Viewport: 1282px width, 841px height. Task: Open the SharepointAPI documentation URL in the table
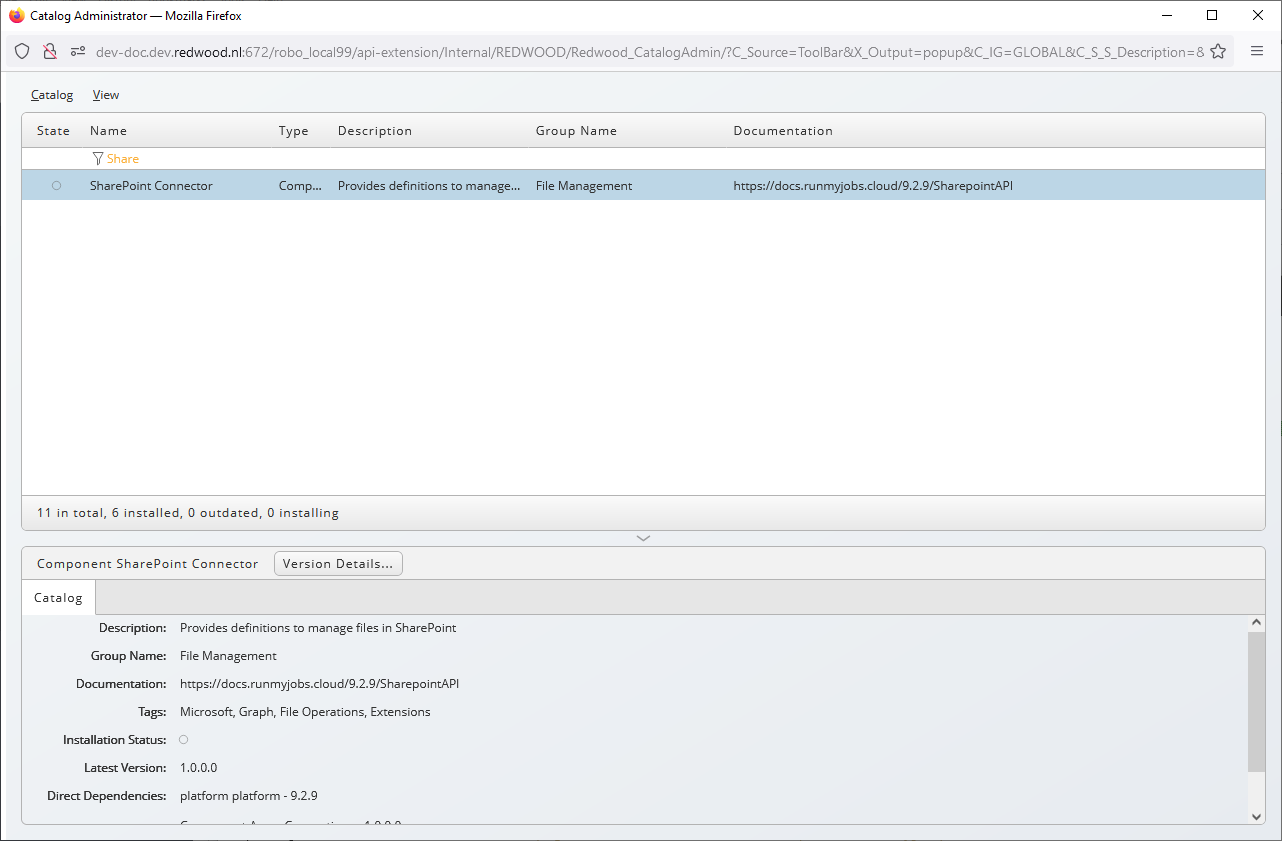873,186
